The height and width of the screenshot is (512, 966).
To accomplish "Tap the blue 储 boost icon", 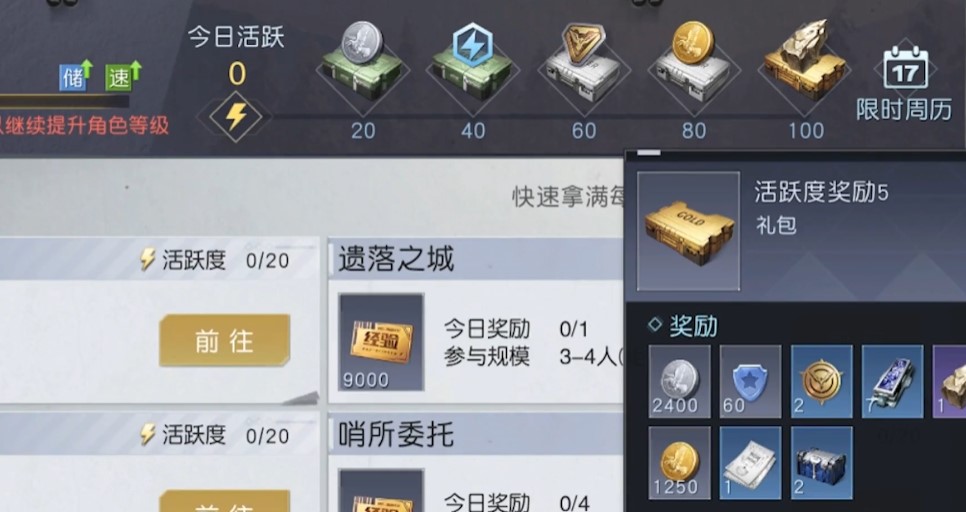I will pos(75,76).
